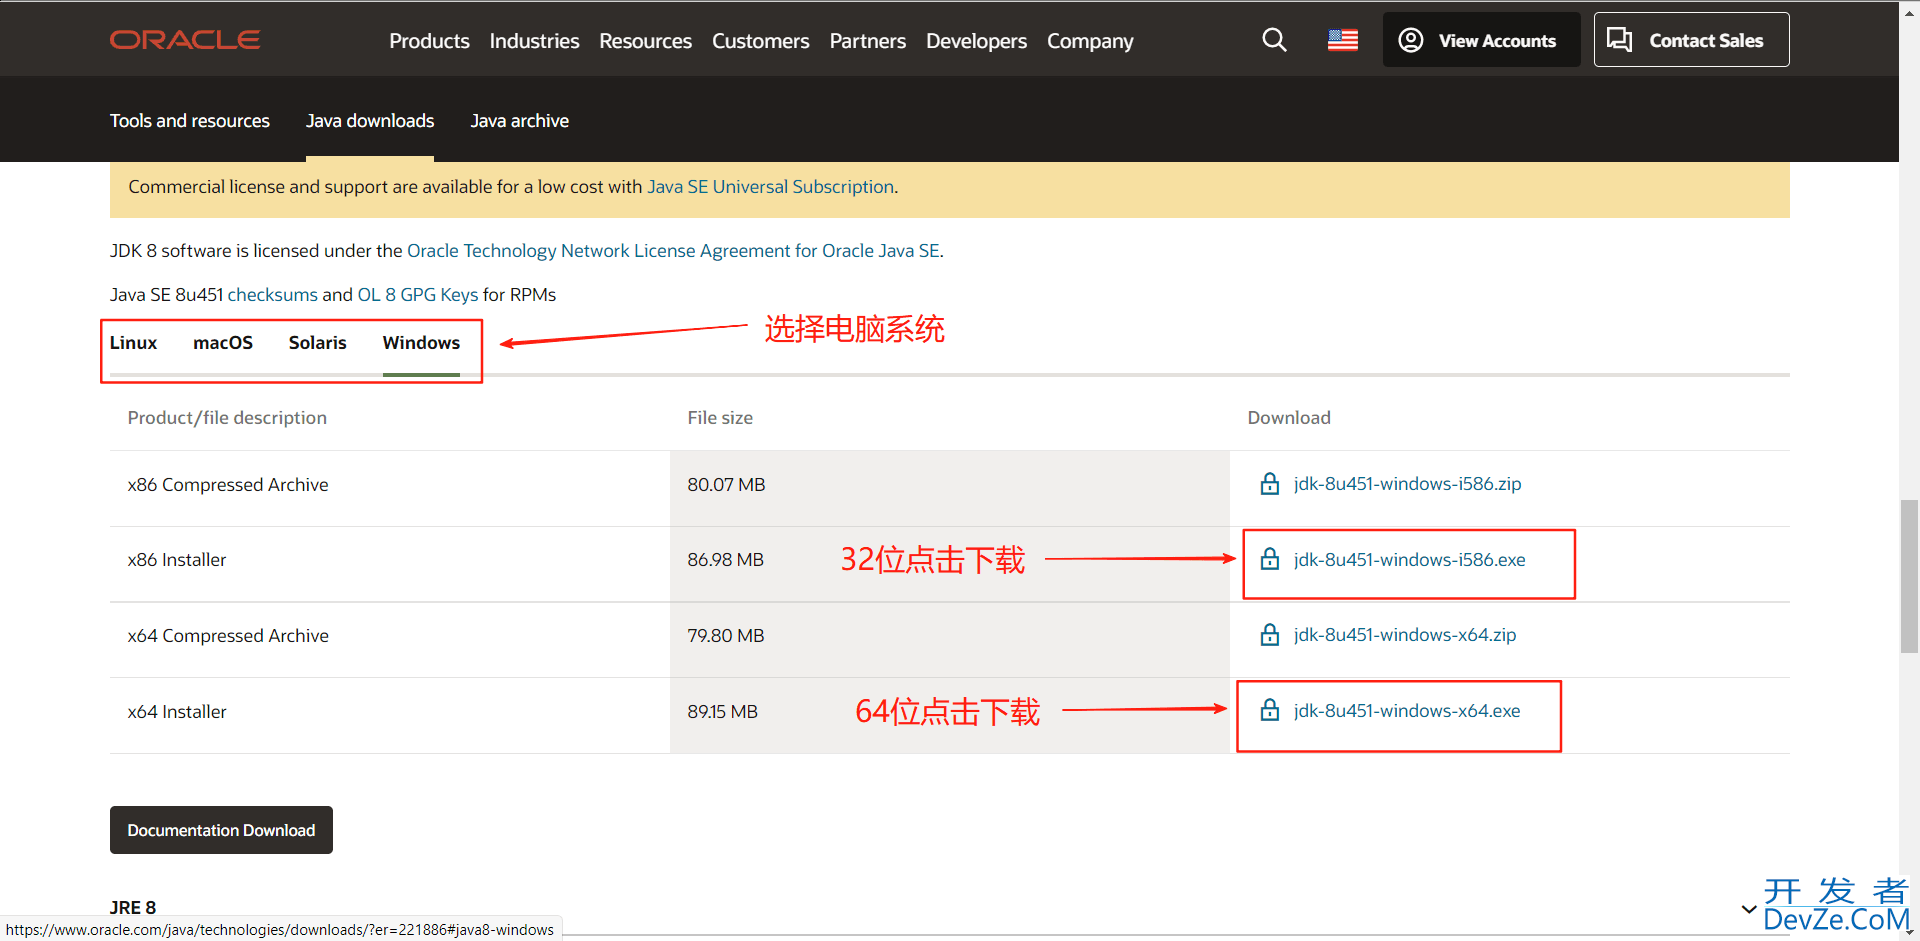Click the View Accounts button

(1481, 40)
